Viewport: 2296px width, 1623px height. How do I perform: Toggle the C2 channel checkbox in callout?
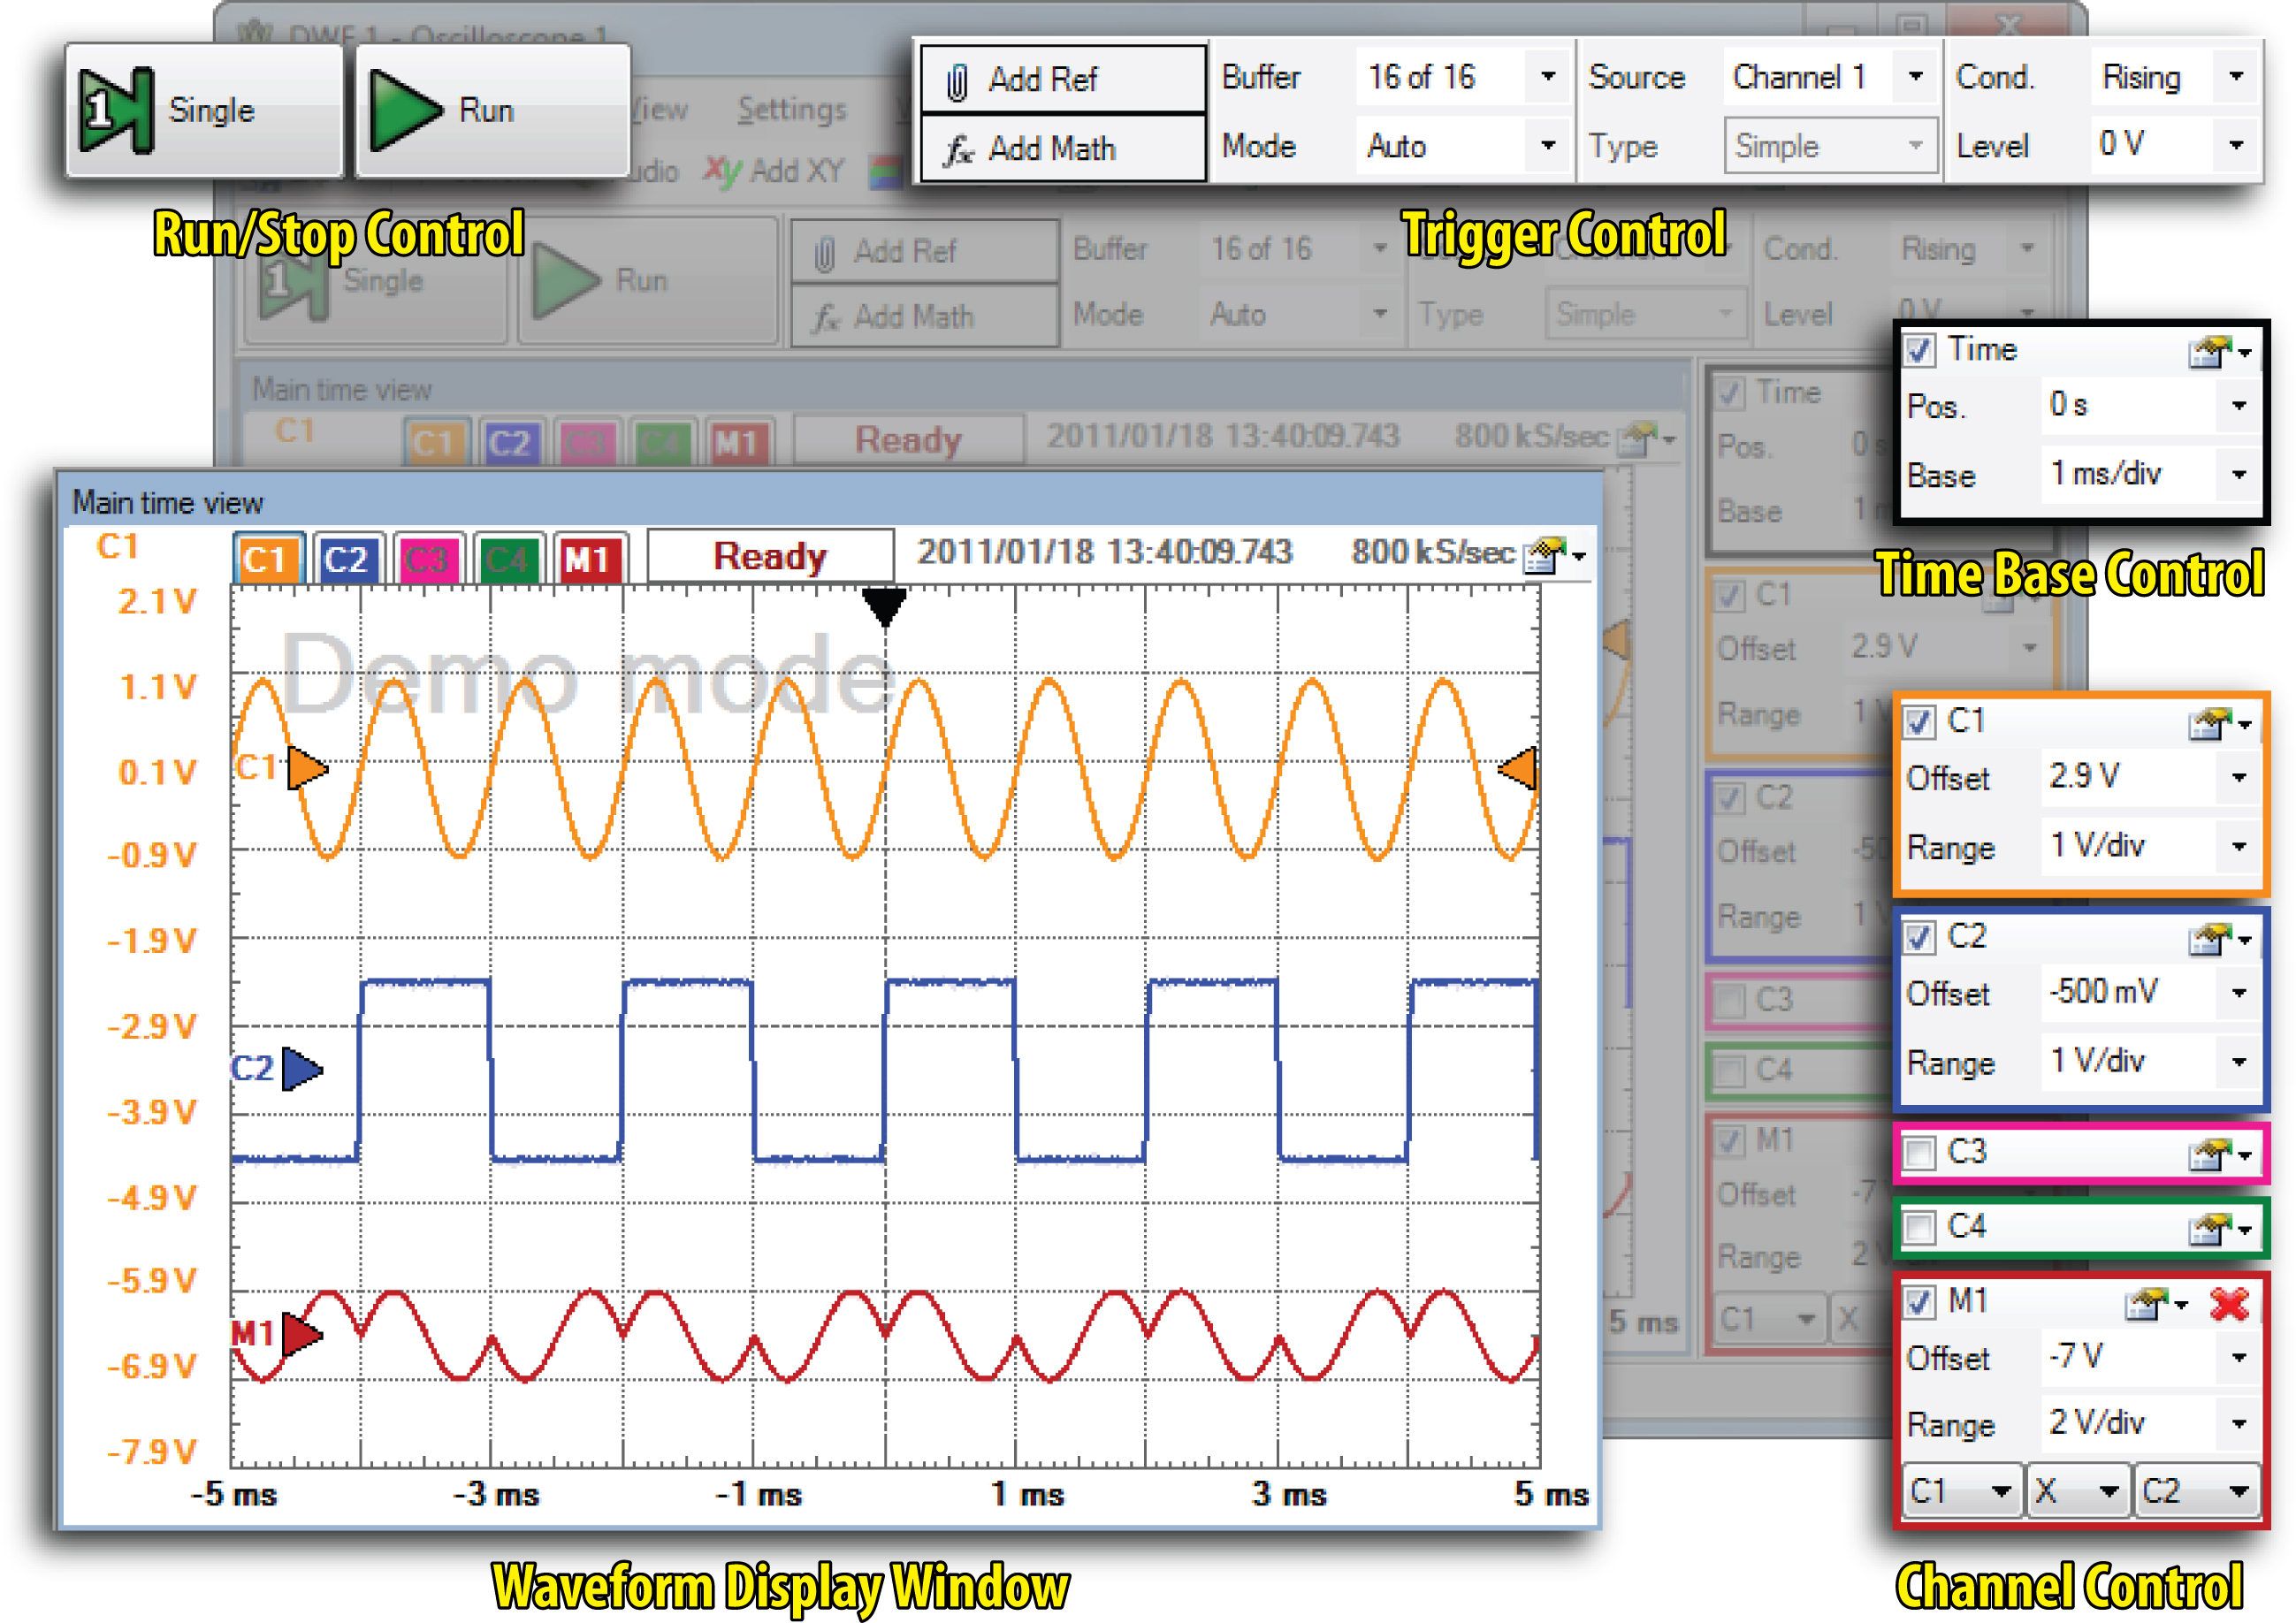point(1918,938)
